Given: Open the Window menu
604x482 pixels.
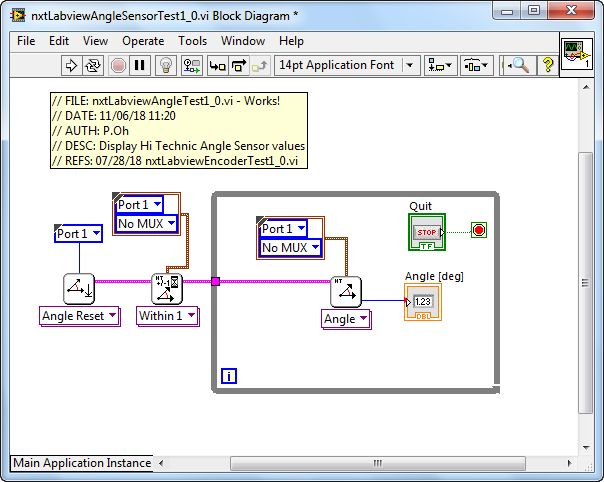Looking at the screenshot, I should pos(243,41).
